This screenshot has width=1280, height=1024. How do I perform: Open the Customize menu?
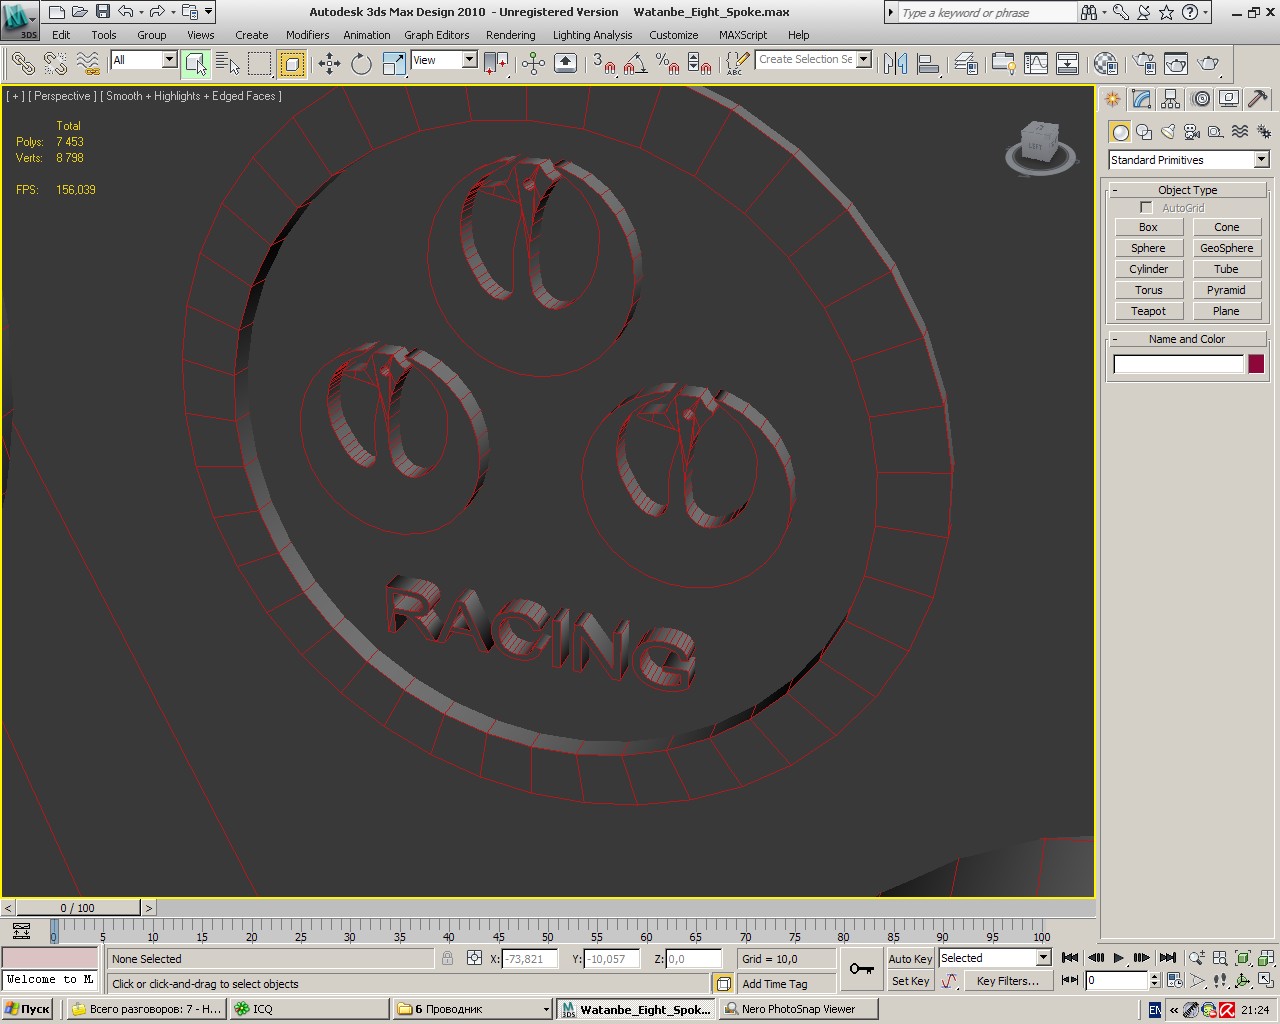(x=674, y=35)
